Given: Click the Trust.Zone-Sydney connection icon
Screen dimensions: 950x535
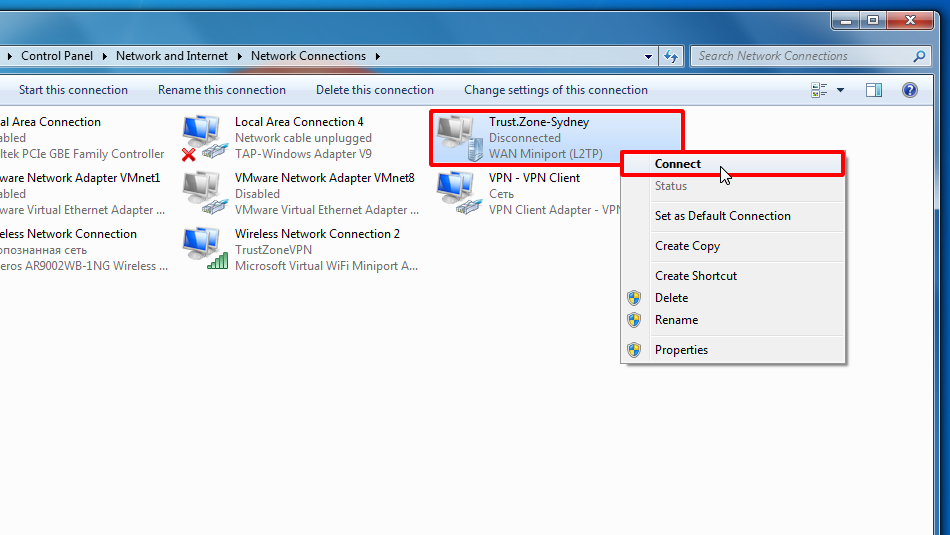Looking at the screenshot, I should tap(457, 138).
